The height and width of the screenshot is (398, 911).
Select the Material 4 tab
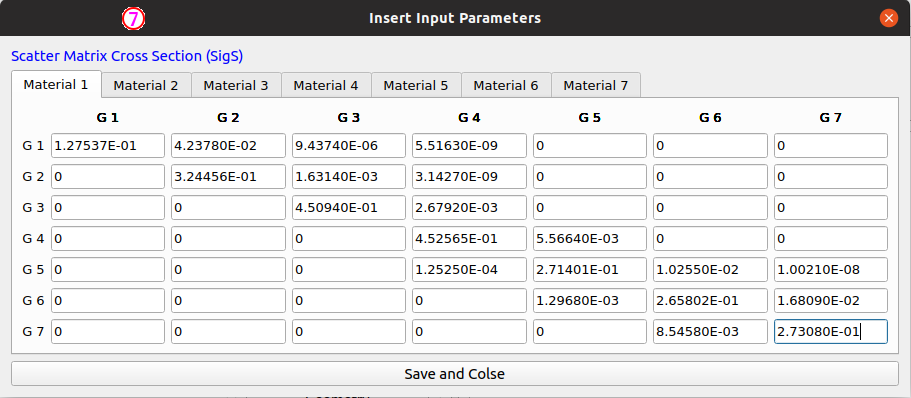pyautogui.click(x=326, y=85)
